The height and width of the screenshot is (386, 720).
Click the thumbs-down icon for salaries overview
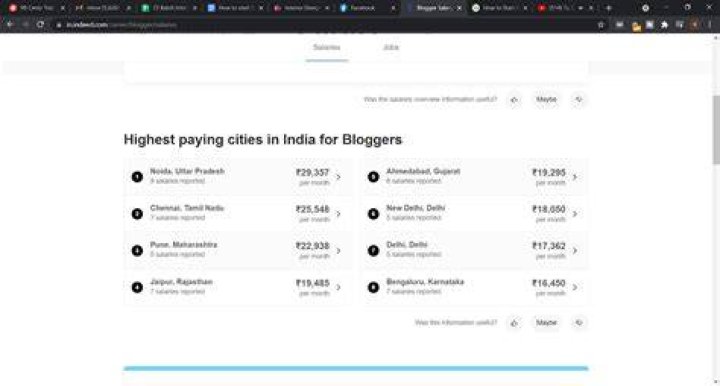click(579, 100)
